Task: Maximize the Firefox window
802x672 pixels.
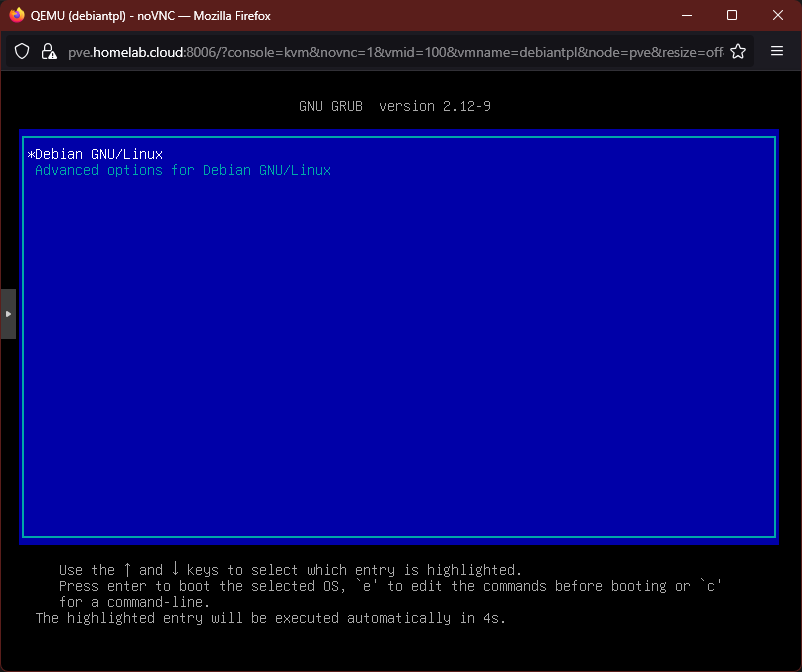Action: (x=731, y=15)
